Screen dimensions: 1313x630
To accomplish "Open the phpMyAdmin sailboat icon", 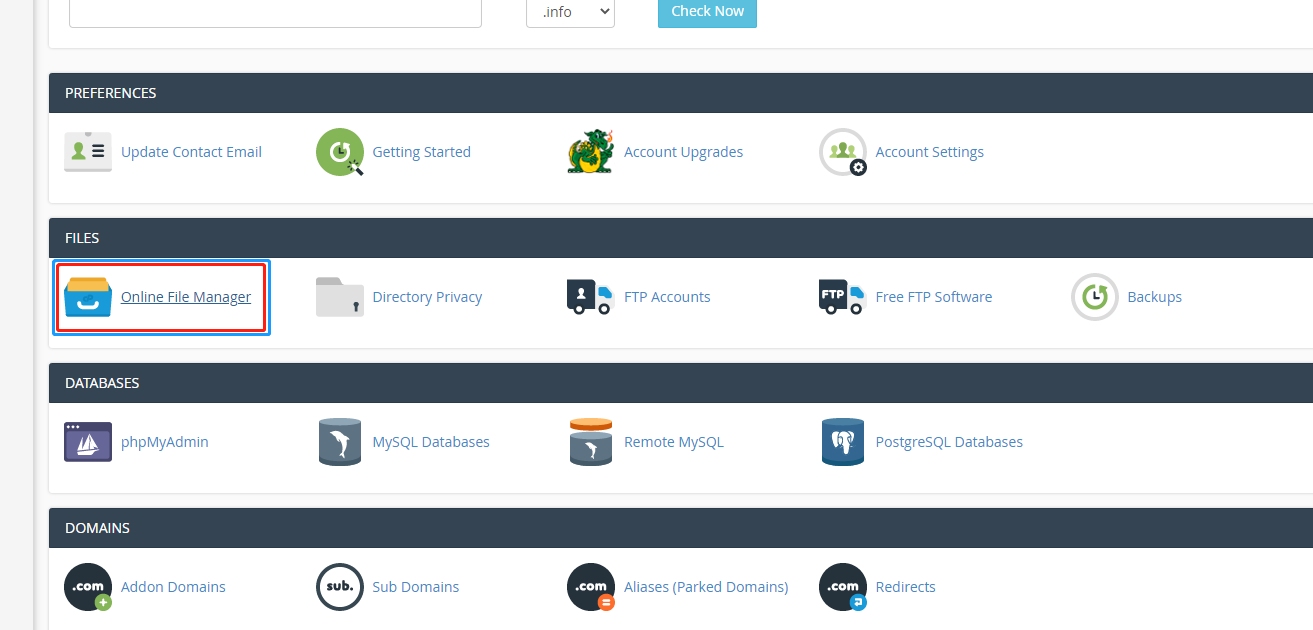I will pyautogui.click(x=88, y=442).
